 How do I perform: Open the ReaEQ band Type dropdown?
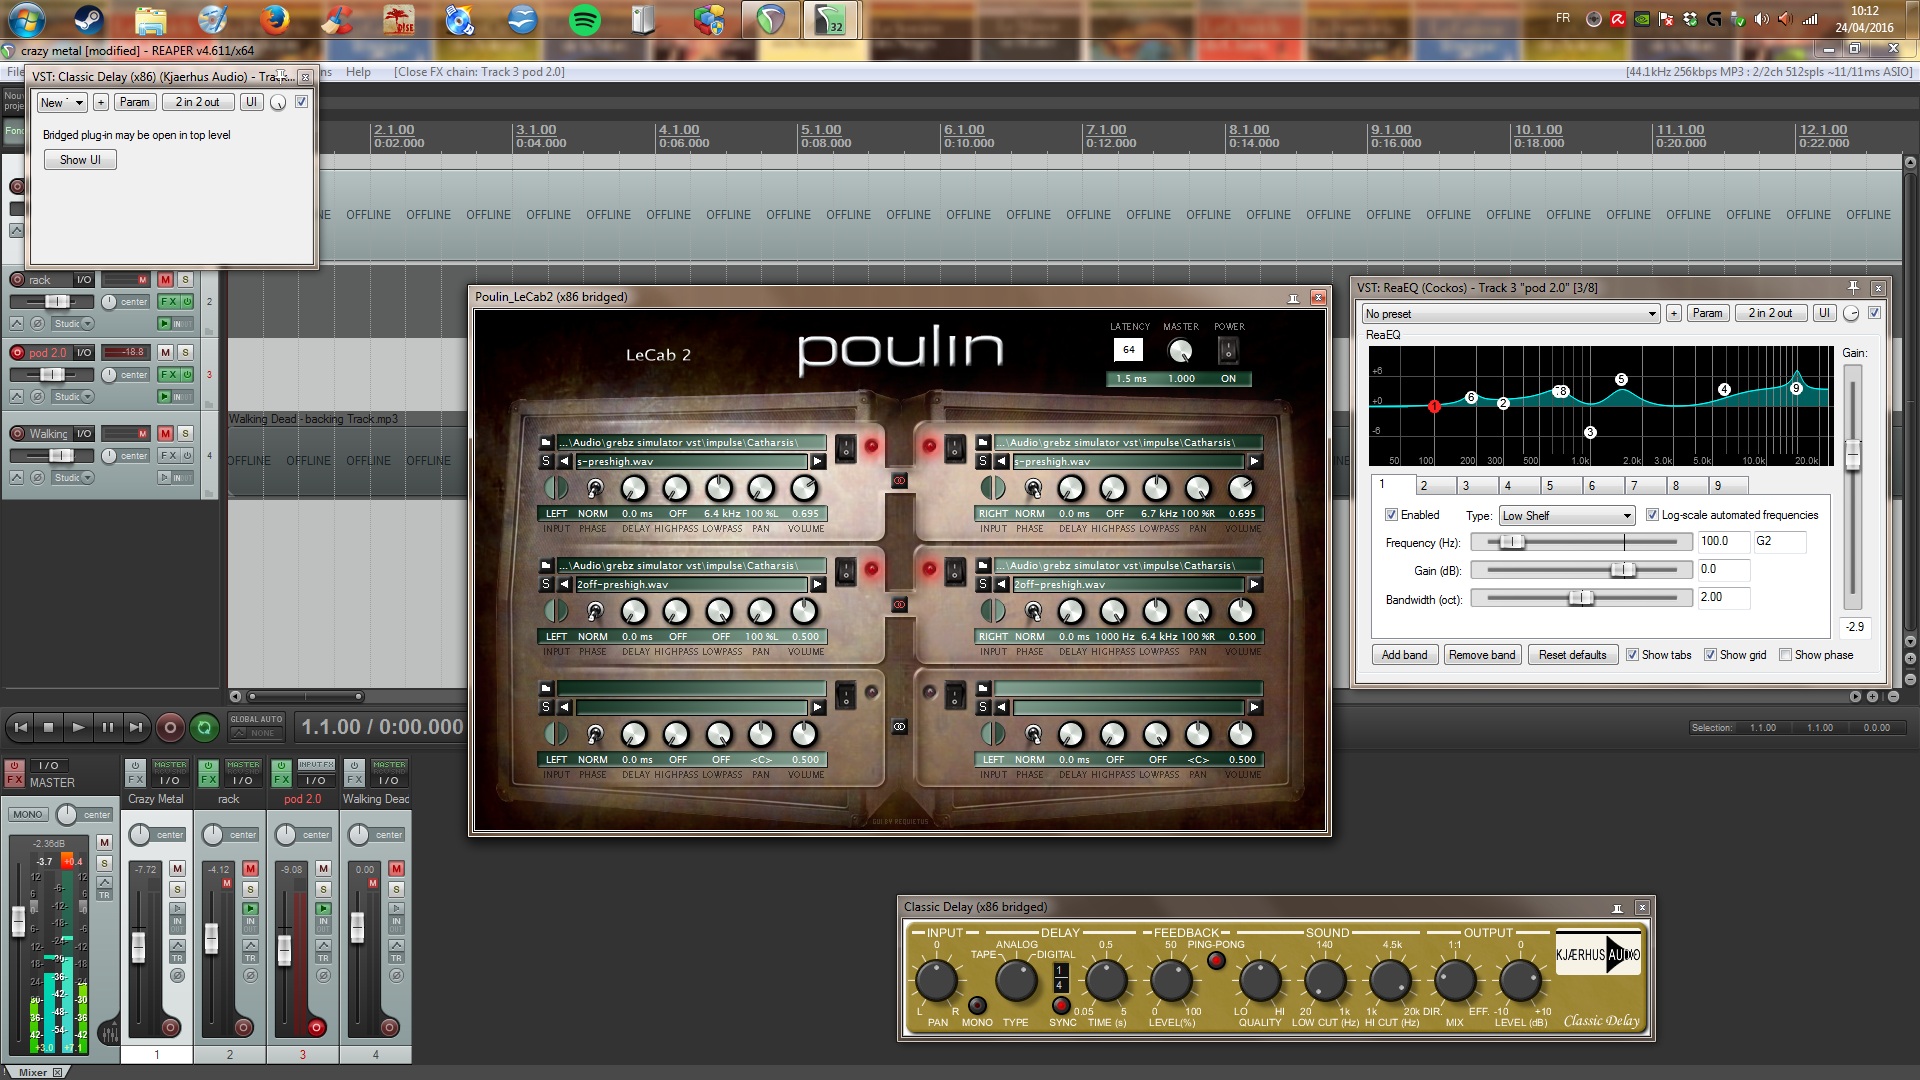click(x=1566, y=515)
